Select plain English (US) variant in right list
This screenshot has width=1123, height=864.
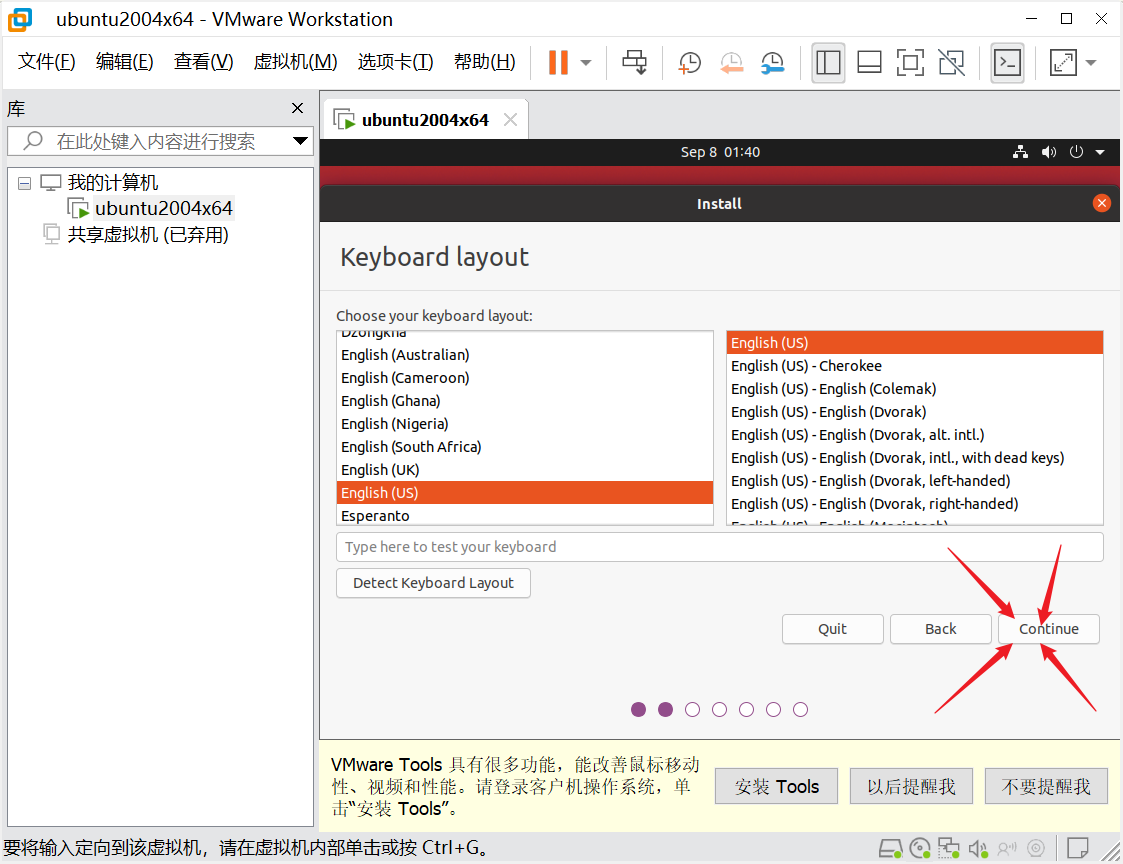(x=915, y=342)
